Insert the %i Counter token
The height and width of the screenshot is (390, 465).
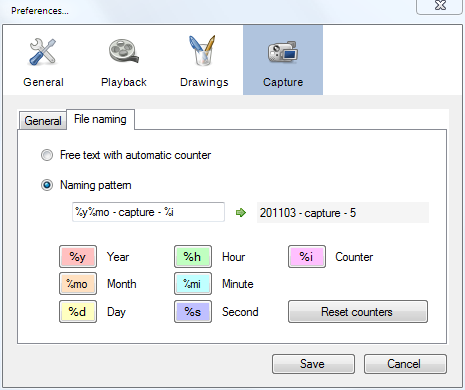click(307, 257)
